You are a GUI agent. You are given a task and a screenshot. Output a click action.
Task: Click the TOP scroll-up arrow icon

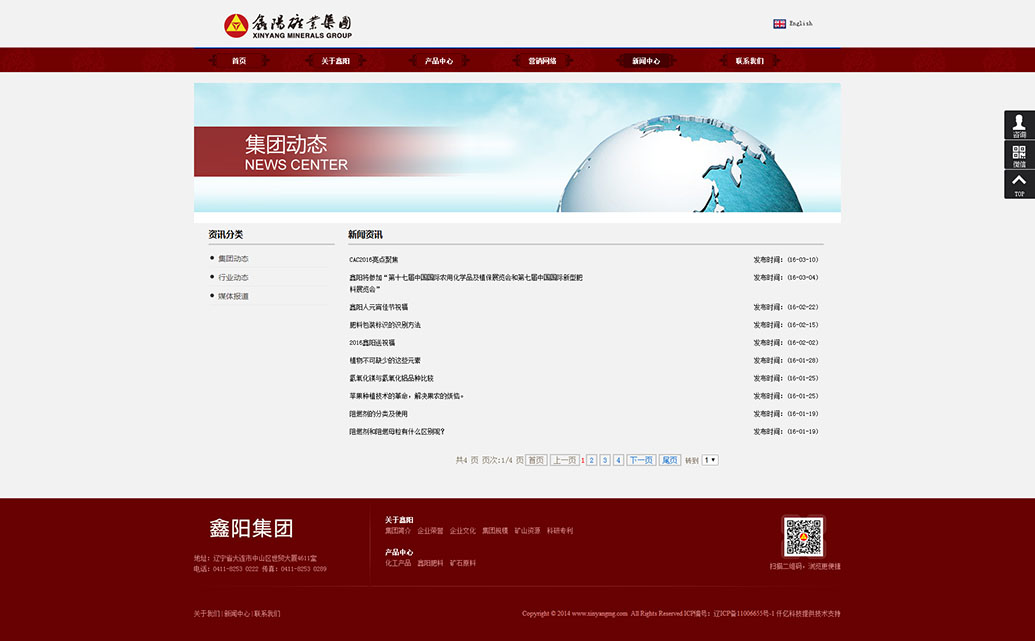point(1019,184)
